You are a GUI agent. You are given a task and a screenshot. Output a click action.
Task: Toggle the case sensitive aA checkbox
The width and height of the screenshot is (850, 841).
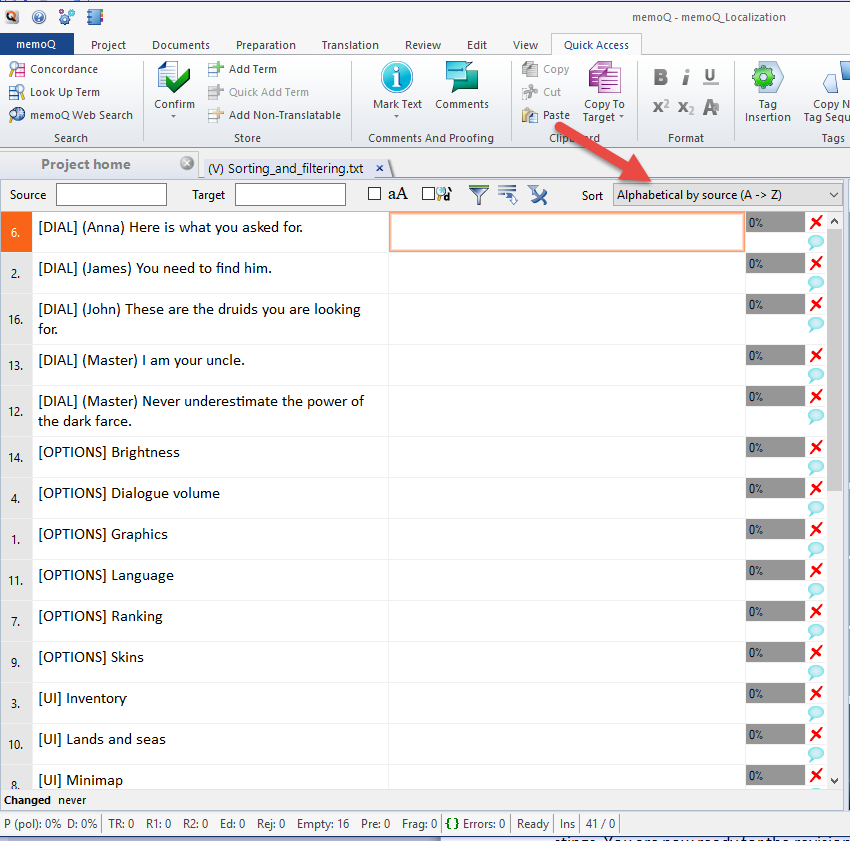[374, 194]
